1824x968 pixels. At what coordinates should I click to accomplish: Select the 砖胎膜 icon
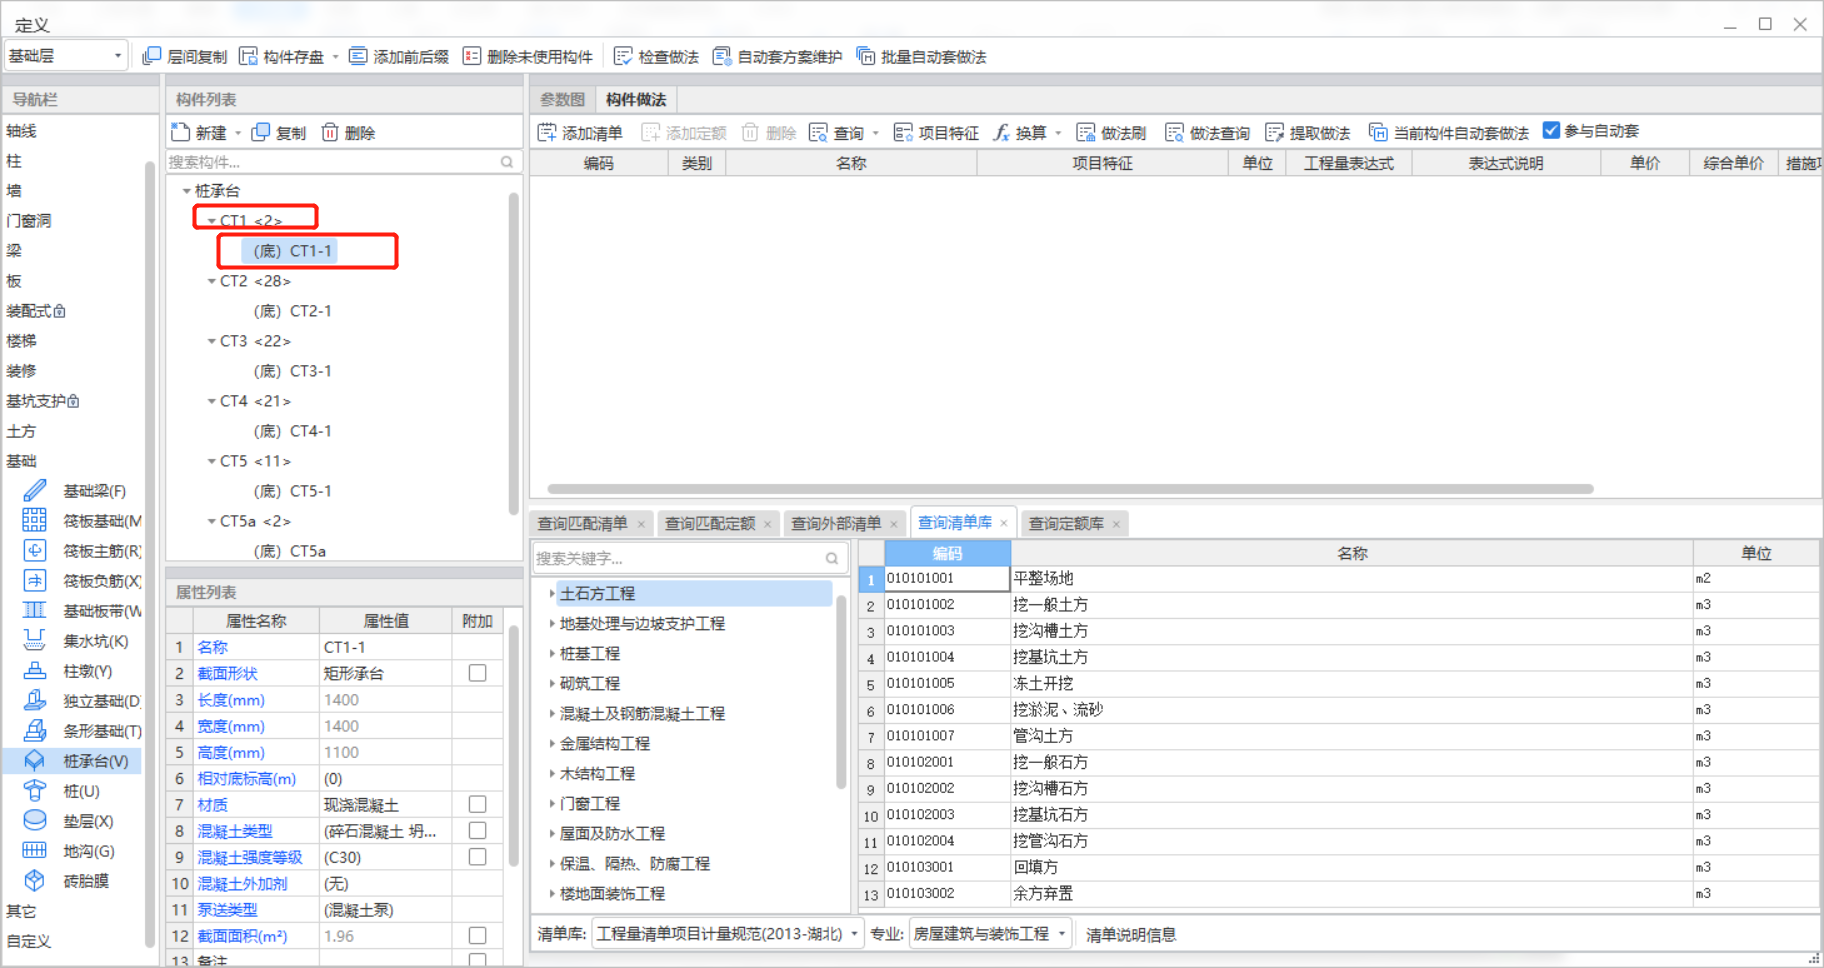[x=35, y=880]
